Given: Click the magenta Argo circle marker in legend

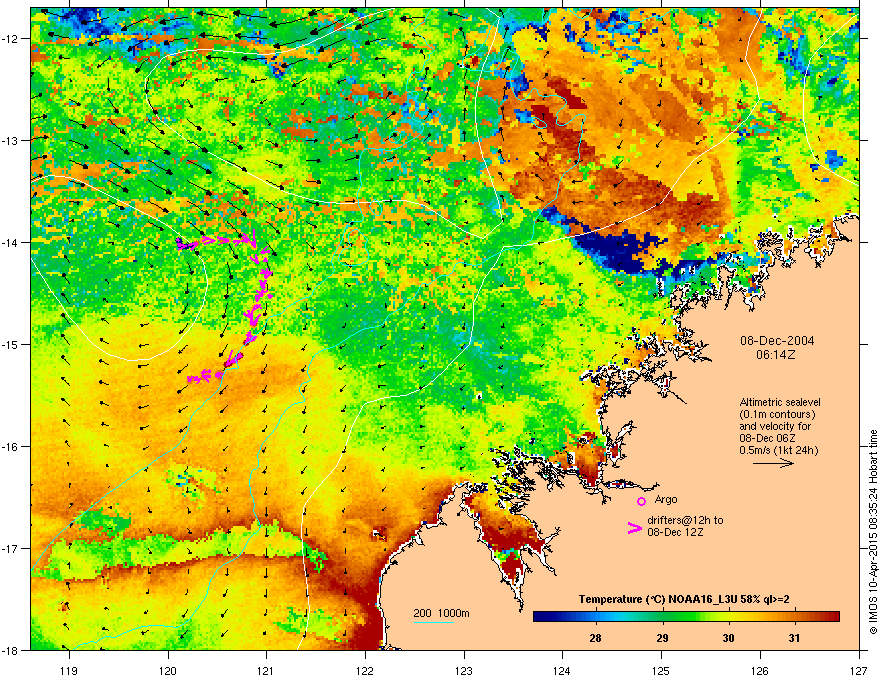Looking at the screenshot, I should (641, 501).
